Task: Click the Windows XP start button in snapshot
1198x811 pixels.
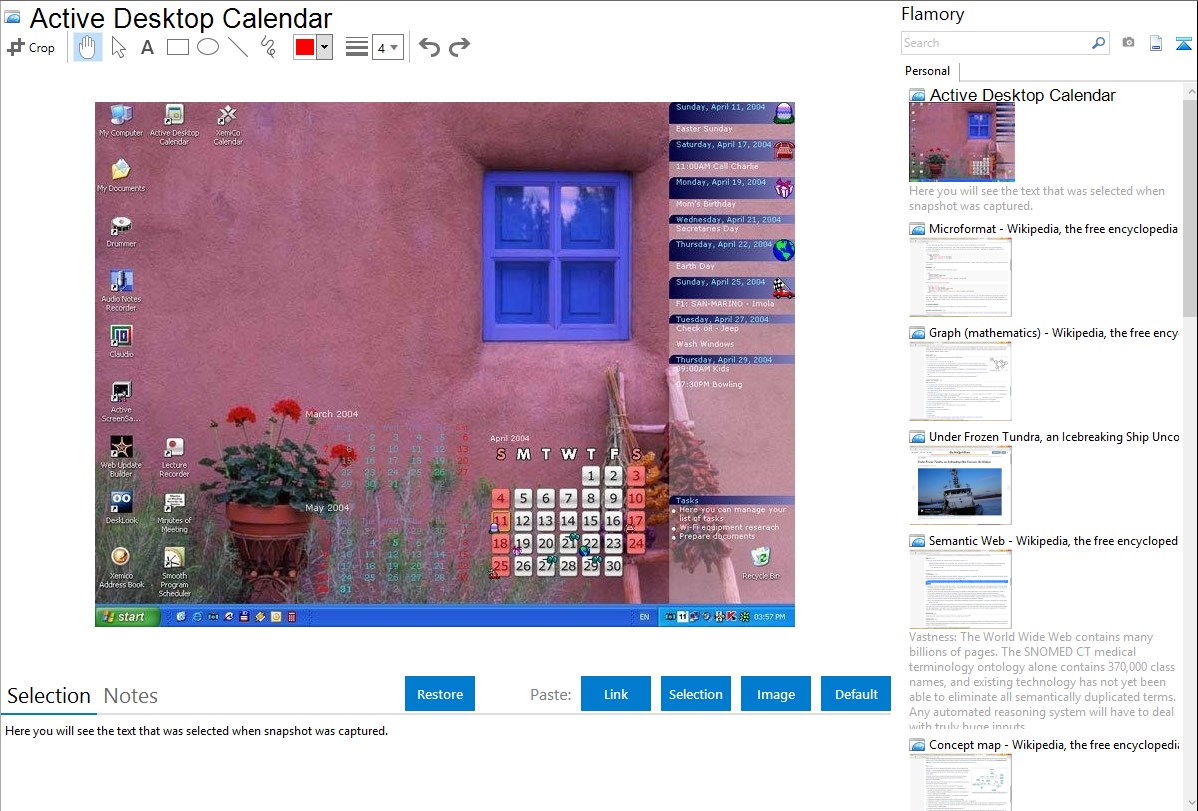Action: tap(127, 616)
